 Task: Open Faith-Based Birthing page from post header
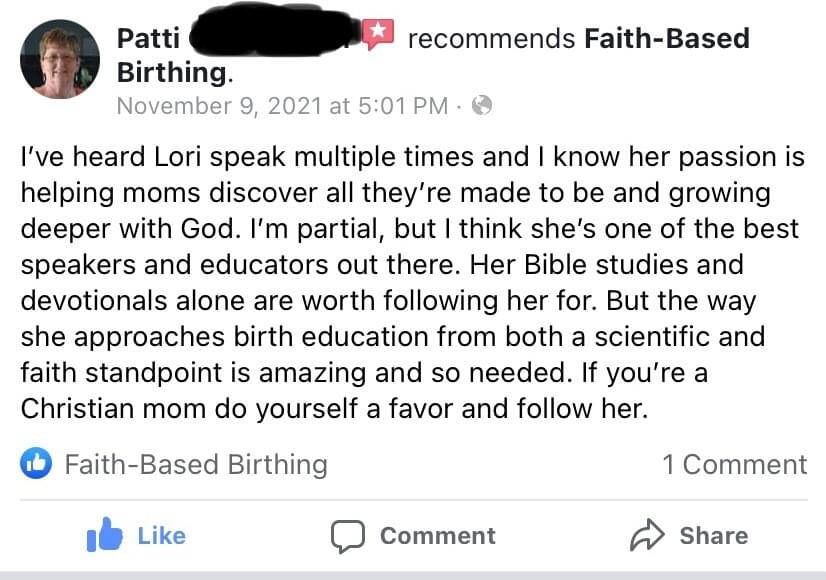pyautogui.click(x=666, y=39)
